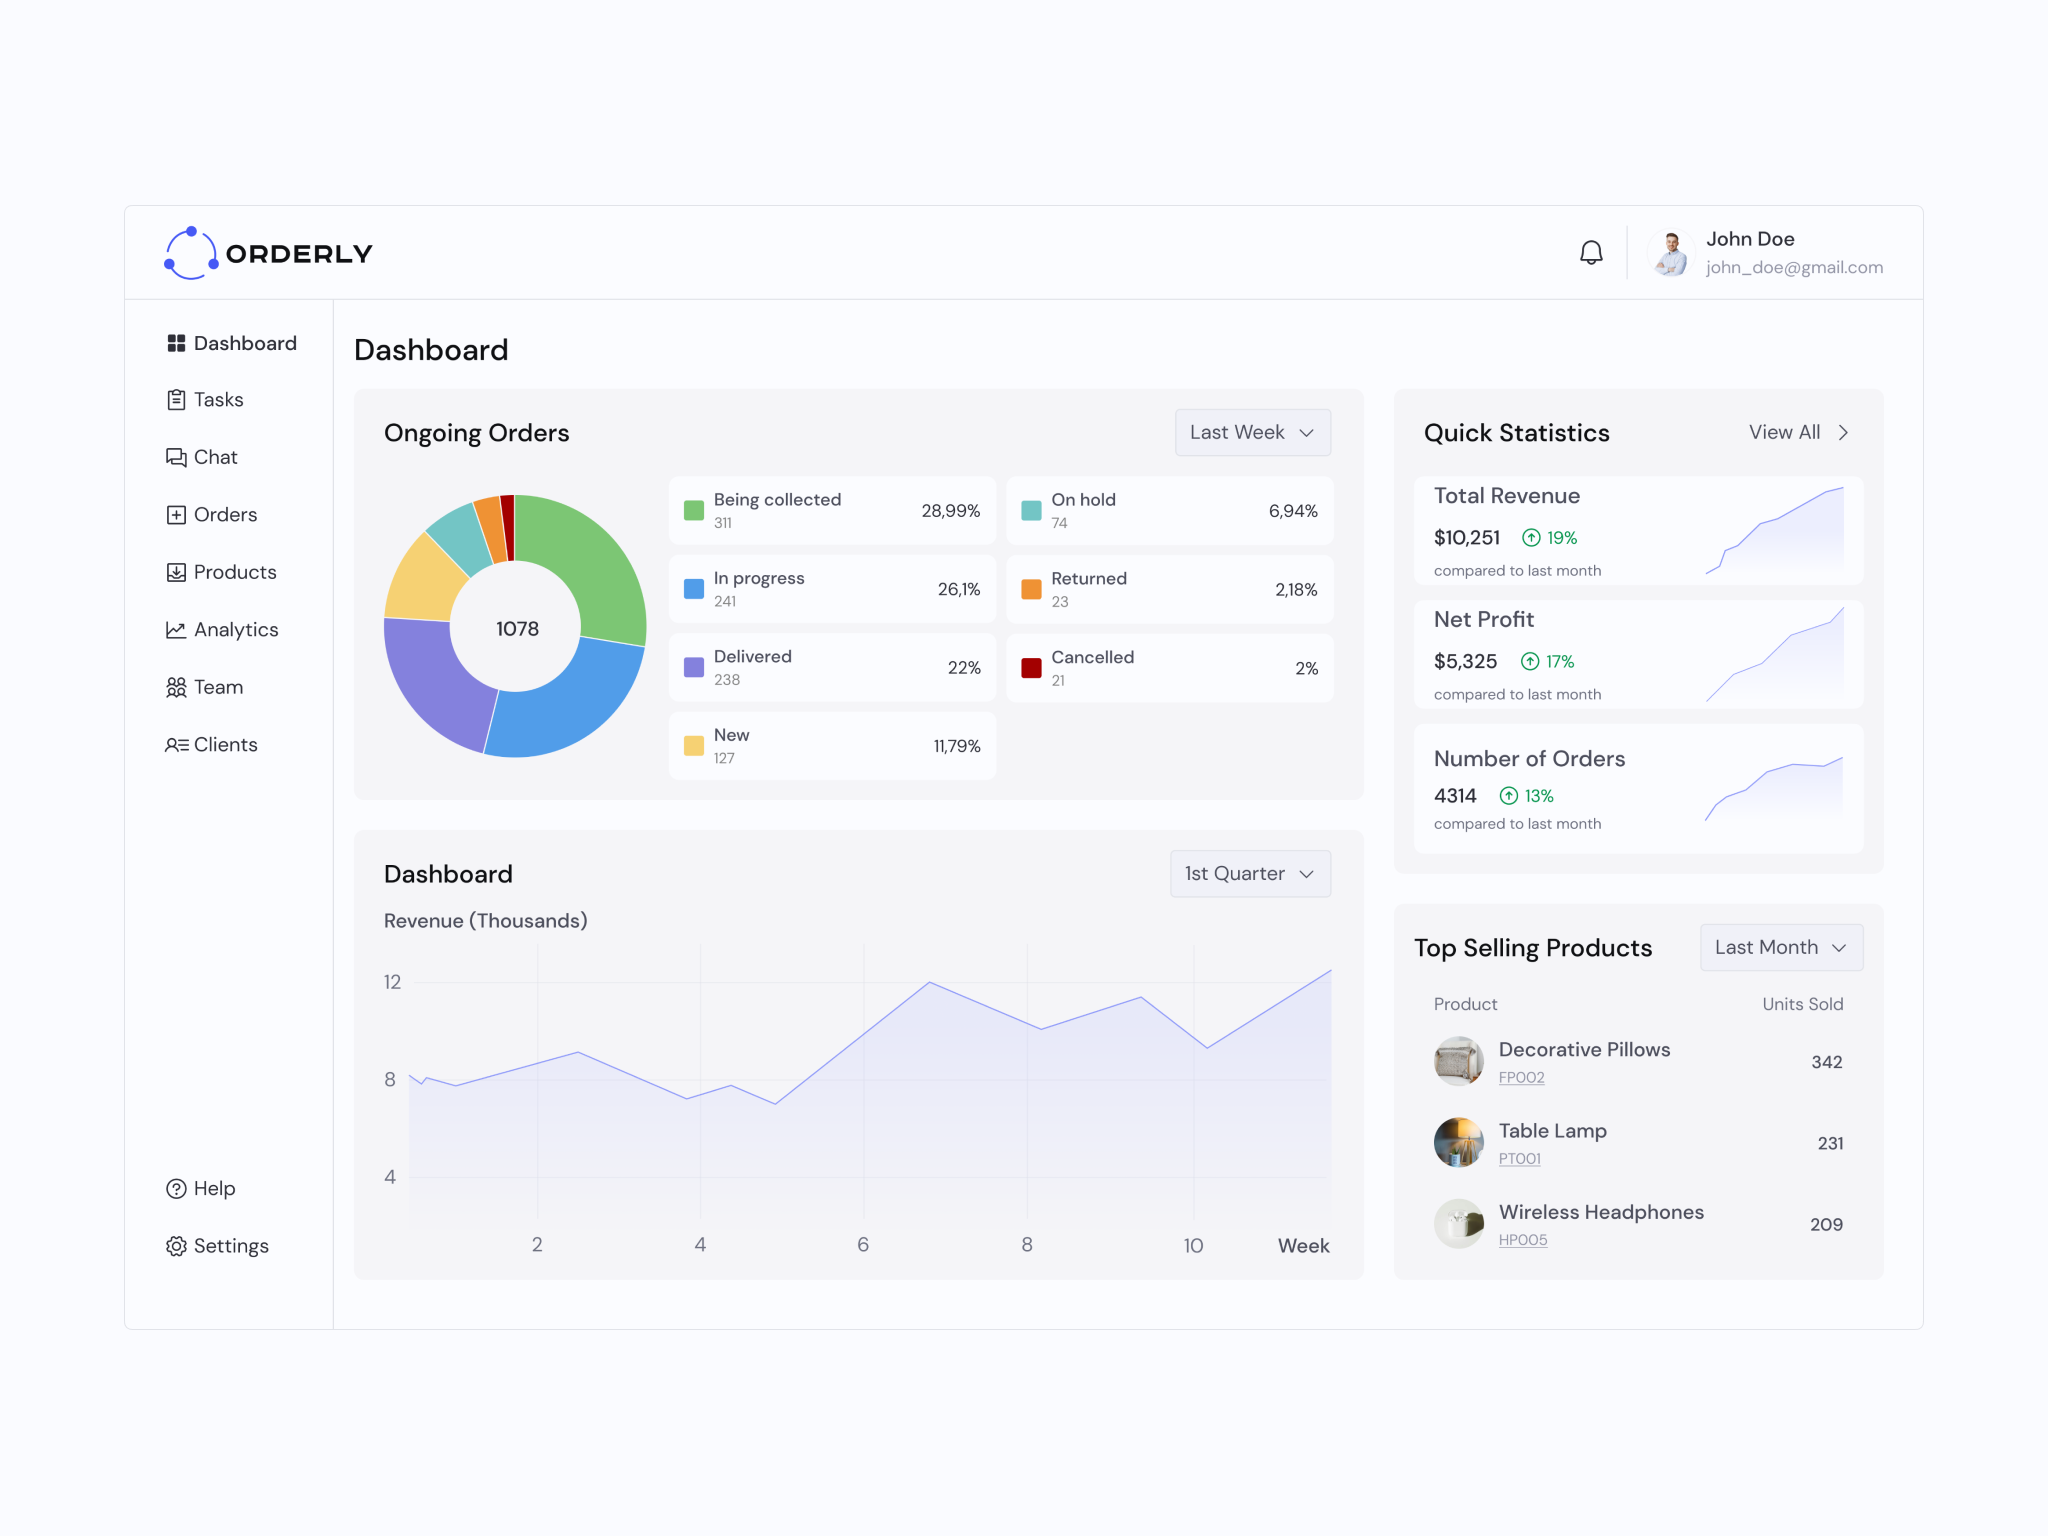Image resolution: width=2048 pixels, height=1536 pixels.
Task: Click the Number of Orders 4314 value
Action: coord(1455,795)
